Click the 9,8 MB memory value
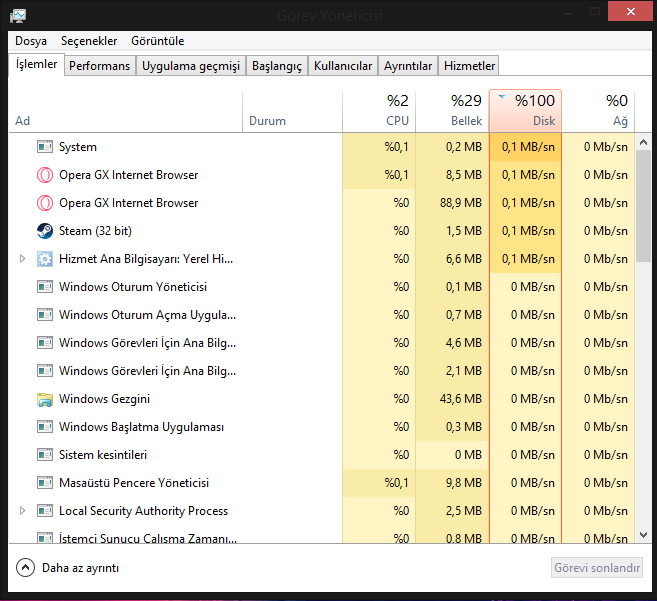This screenshot has width=657, height=601. pyautogui.click(x=464, y=483)
